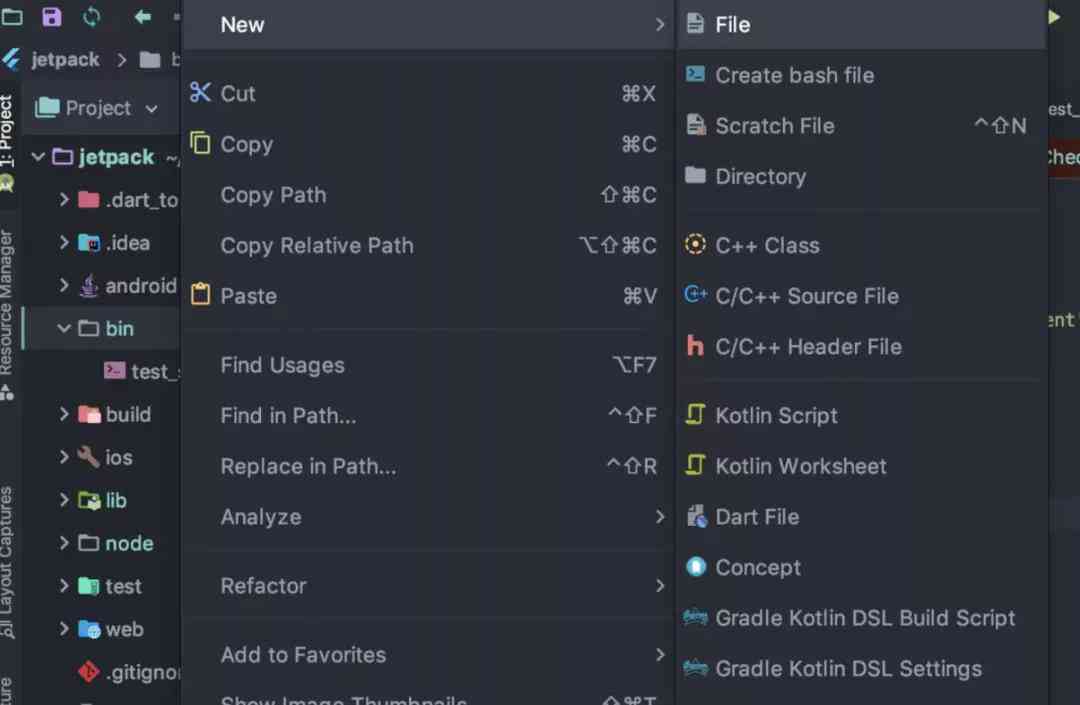The height and width of the screenshot is (705, 1080).
Task: Click the Save All toolbar icon
Action: (52, 17)
